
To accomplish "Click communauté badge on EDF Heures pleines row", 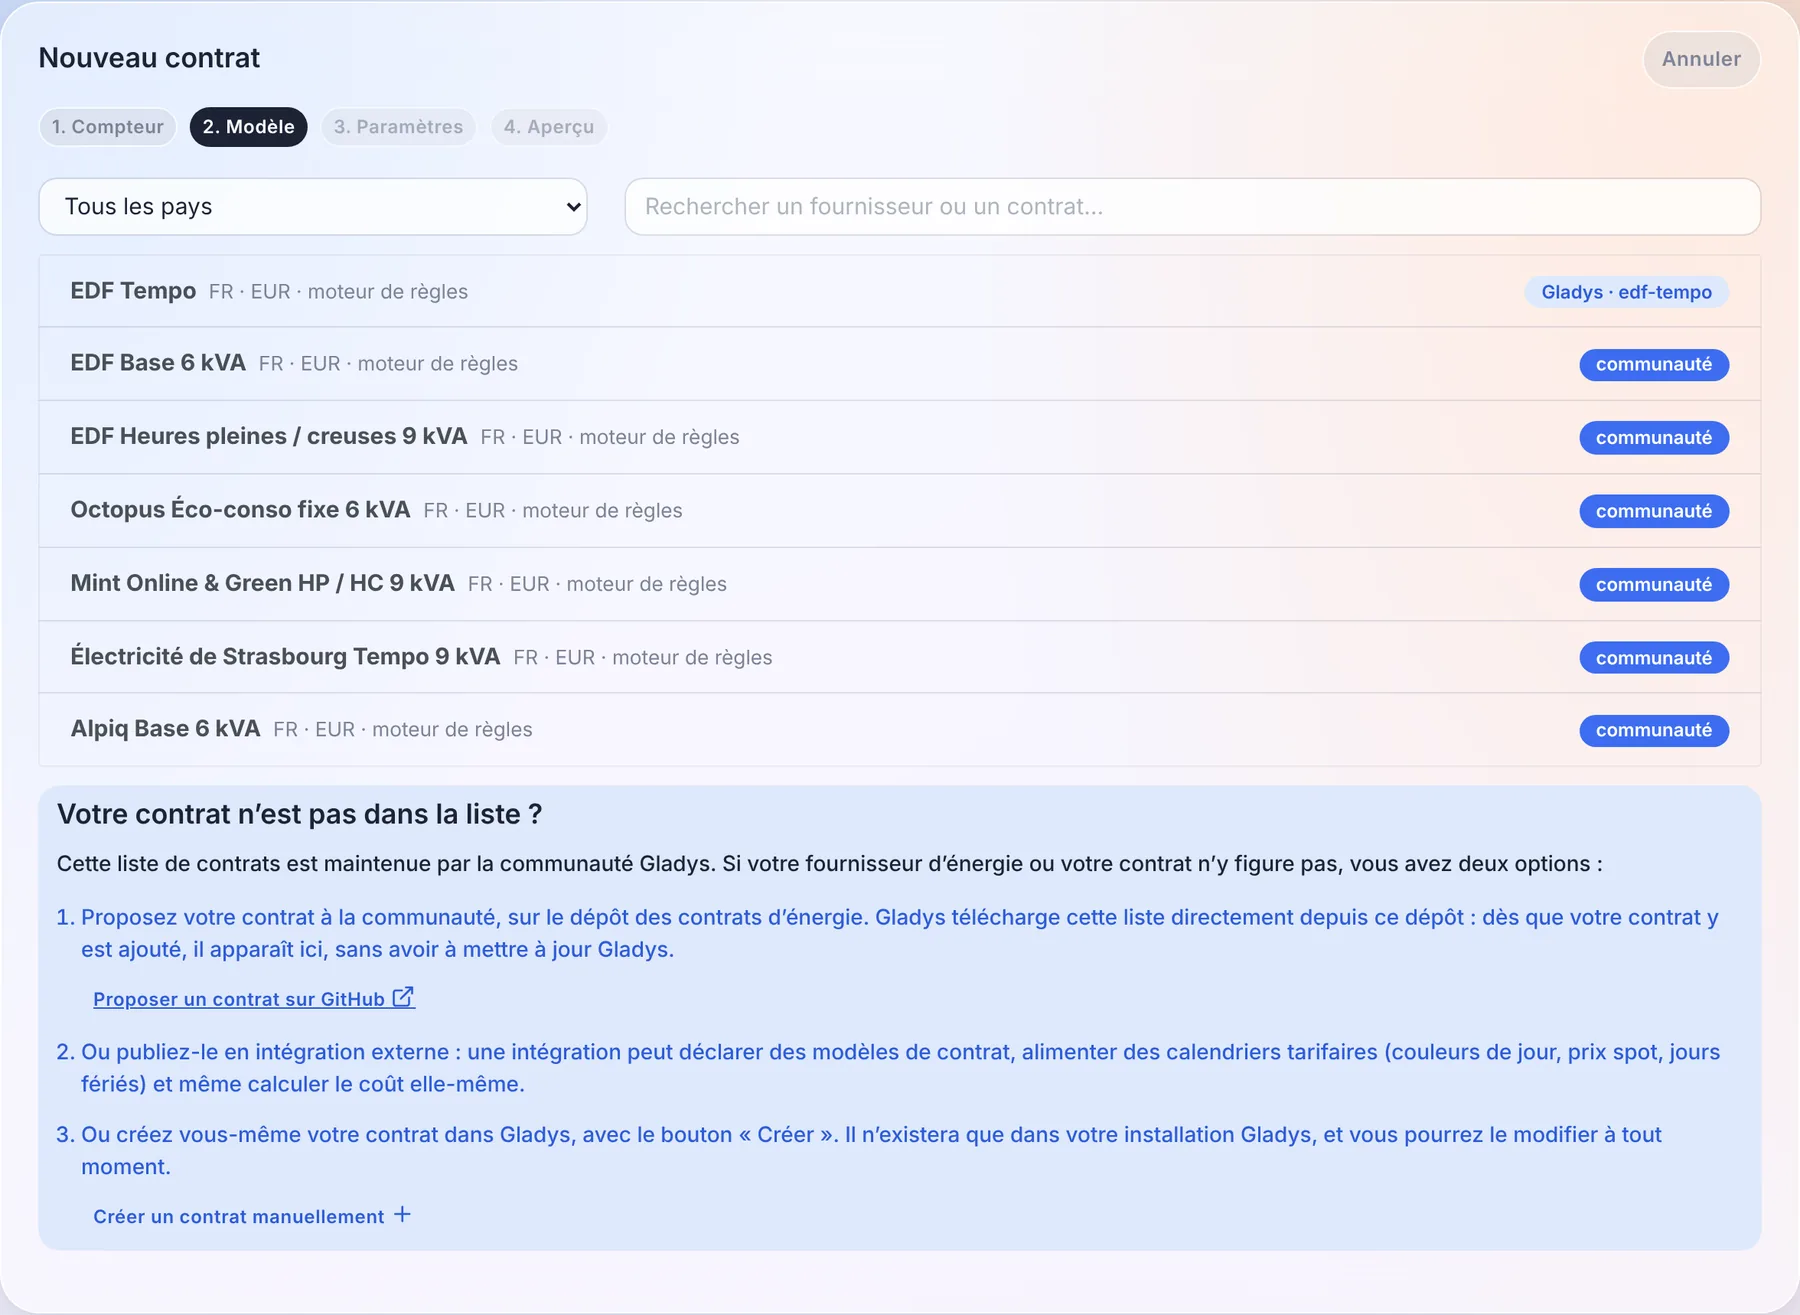I will point(1654,437).
